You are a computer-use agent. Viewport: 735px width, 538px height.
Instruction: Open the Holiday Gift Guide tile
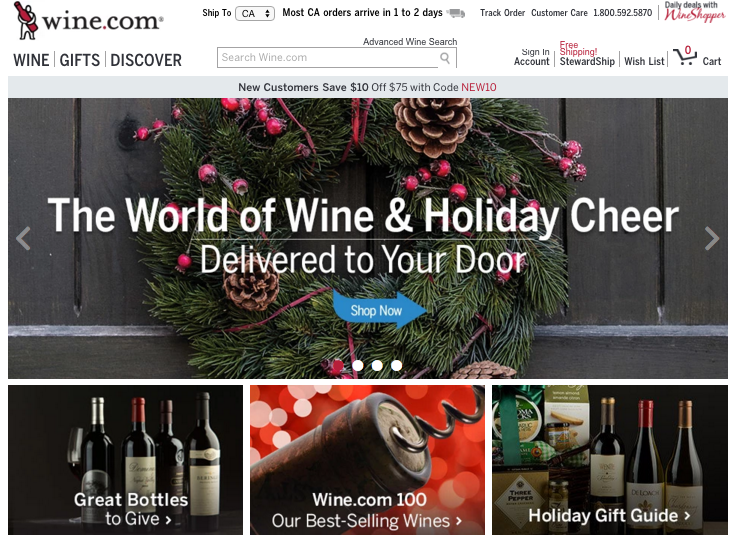609,460
